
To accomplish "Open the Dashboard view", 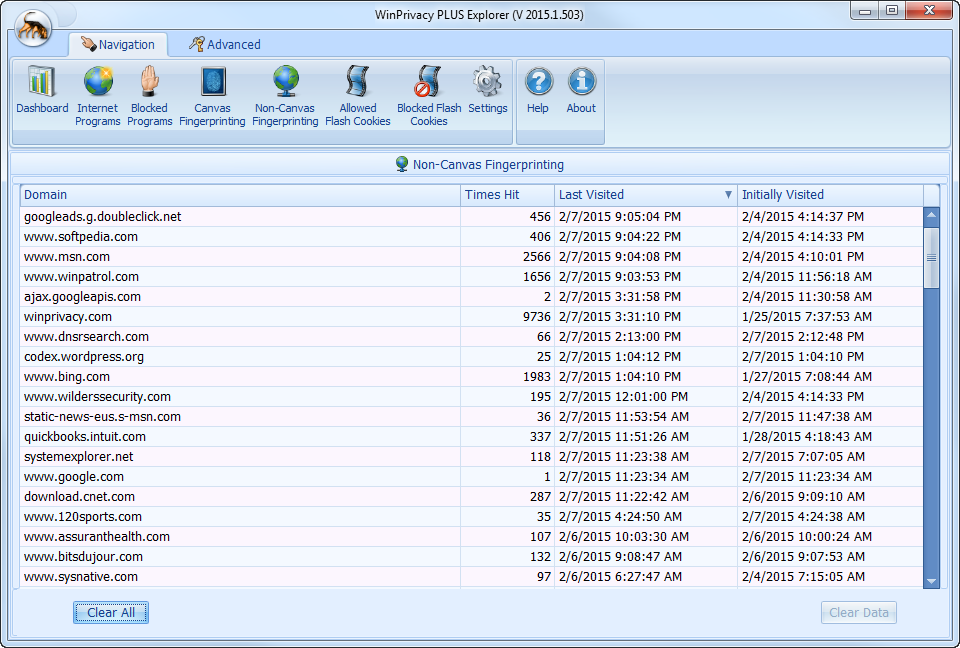I will (42, 91).
